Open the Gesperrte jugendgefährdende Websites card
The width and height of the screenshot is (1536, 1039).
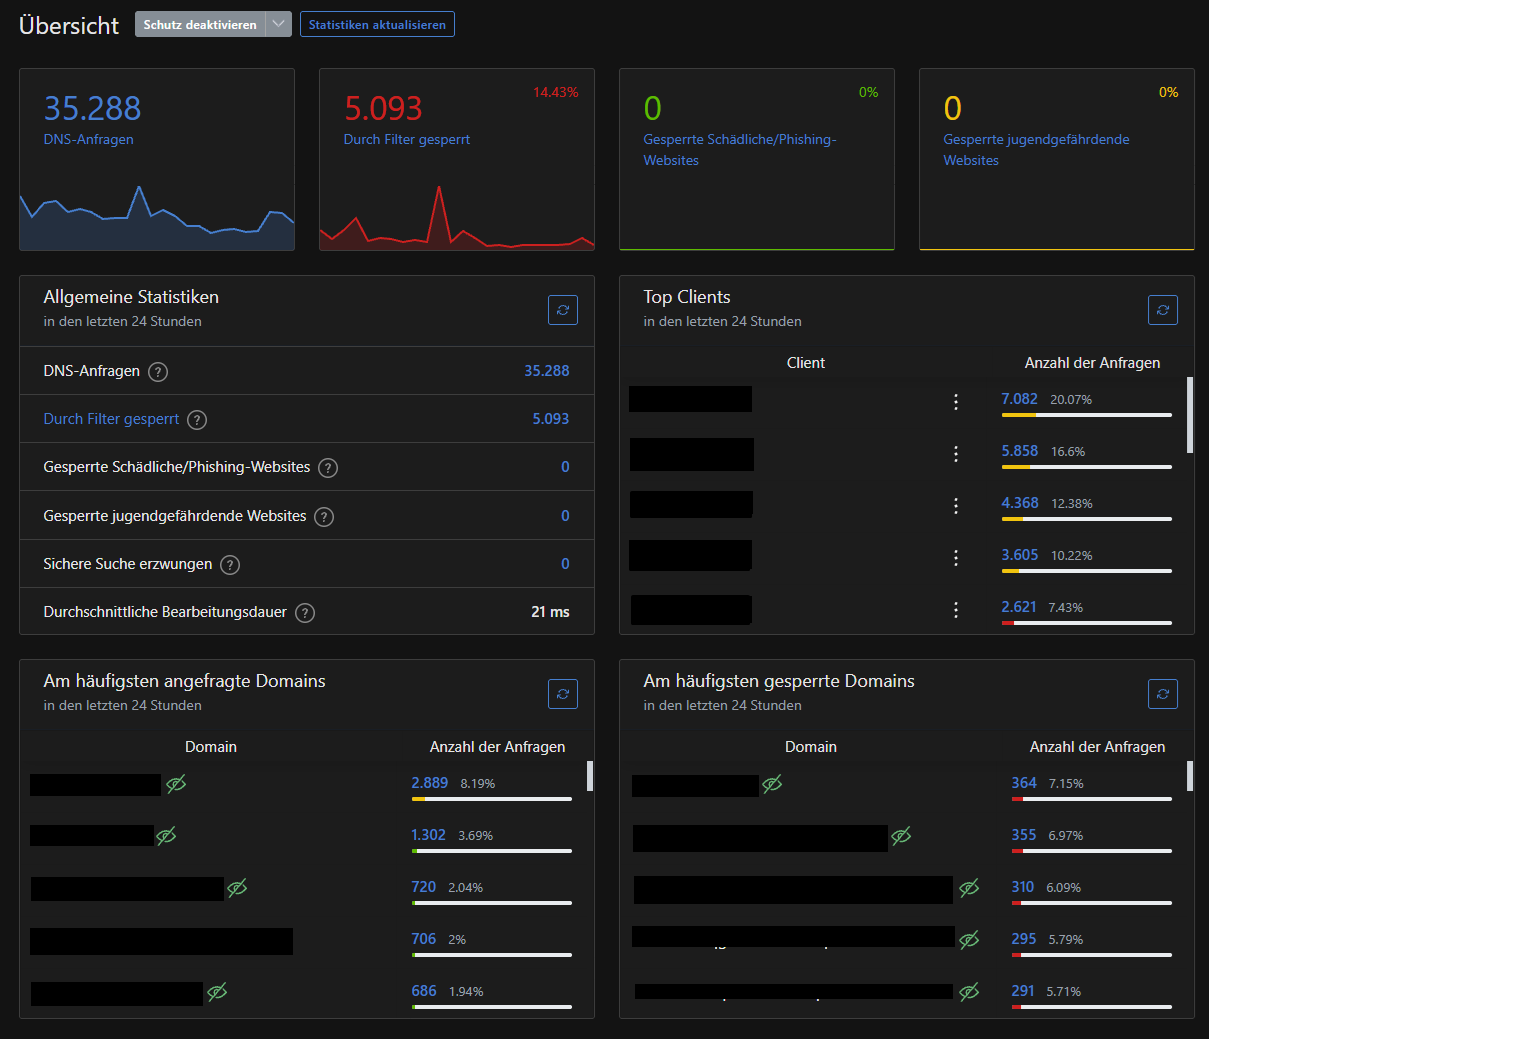coord(1057,159)
